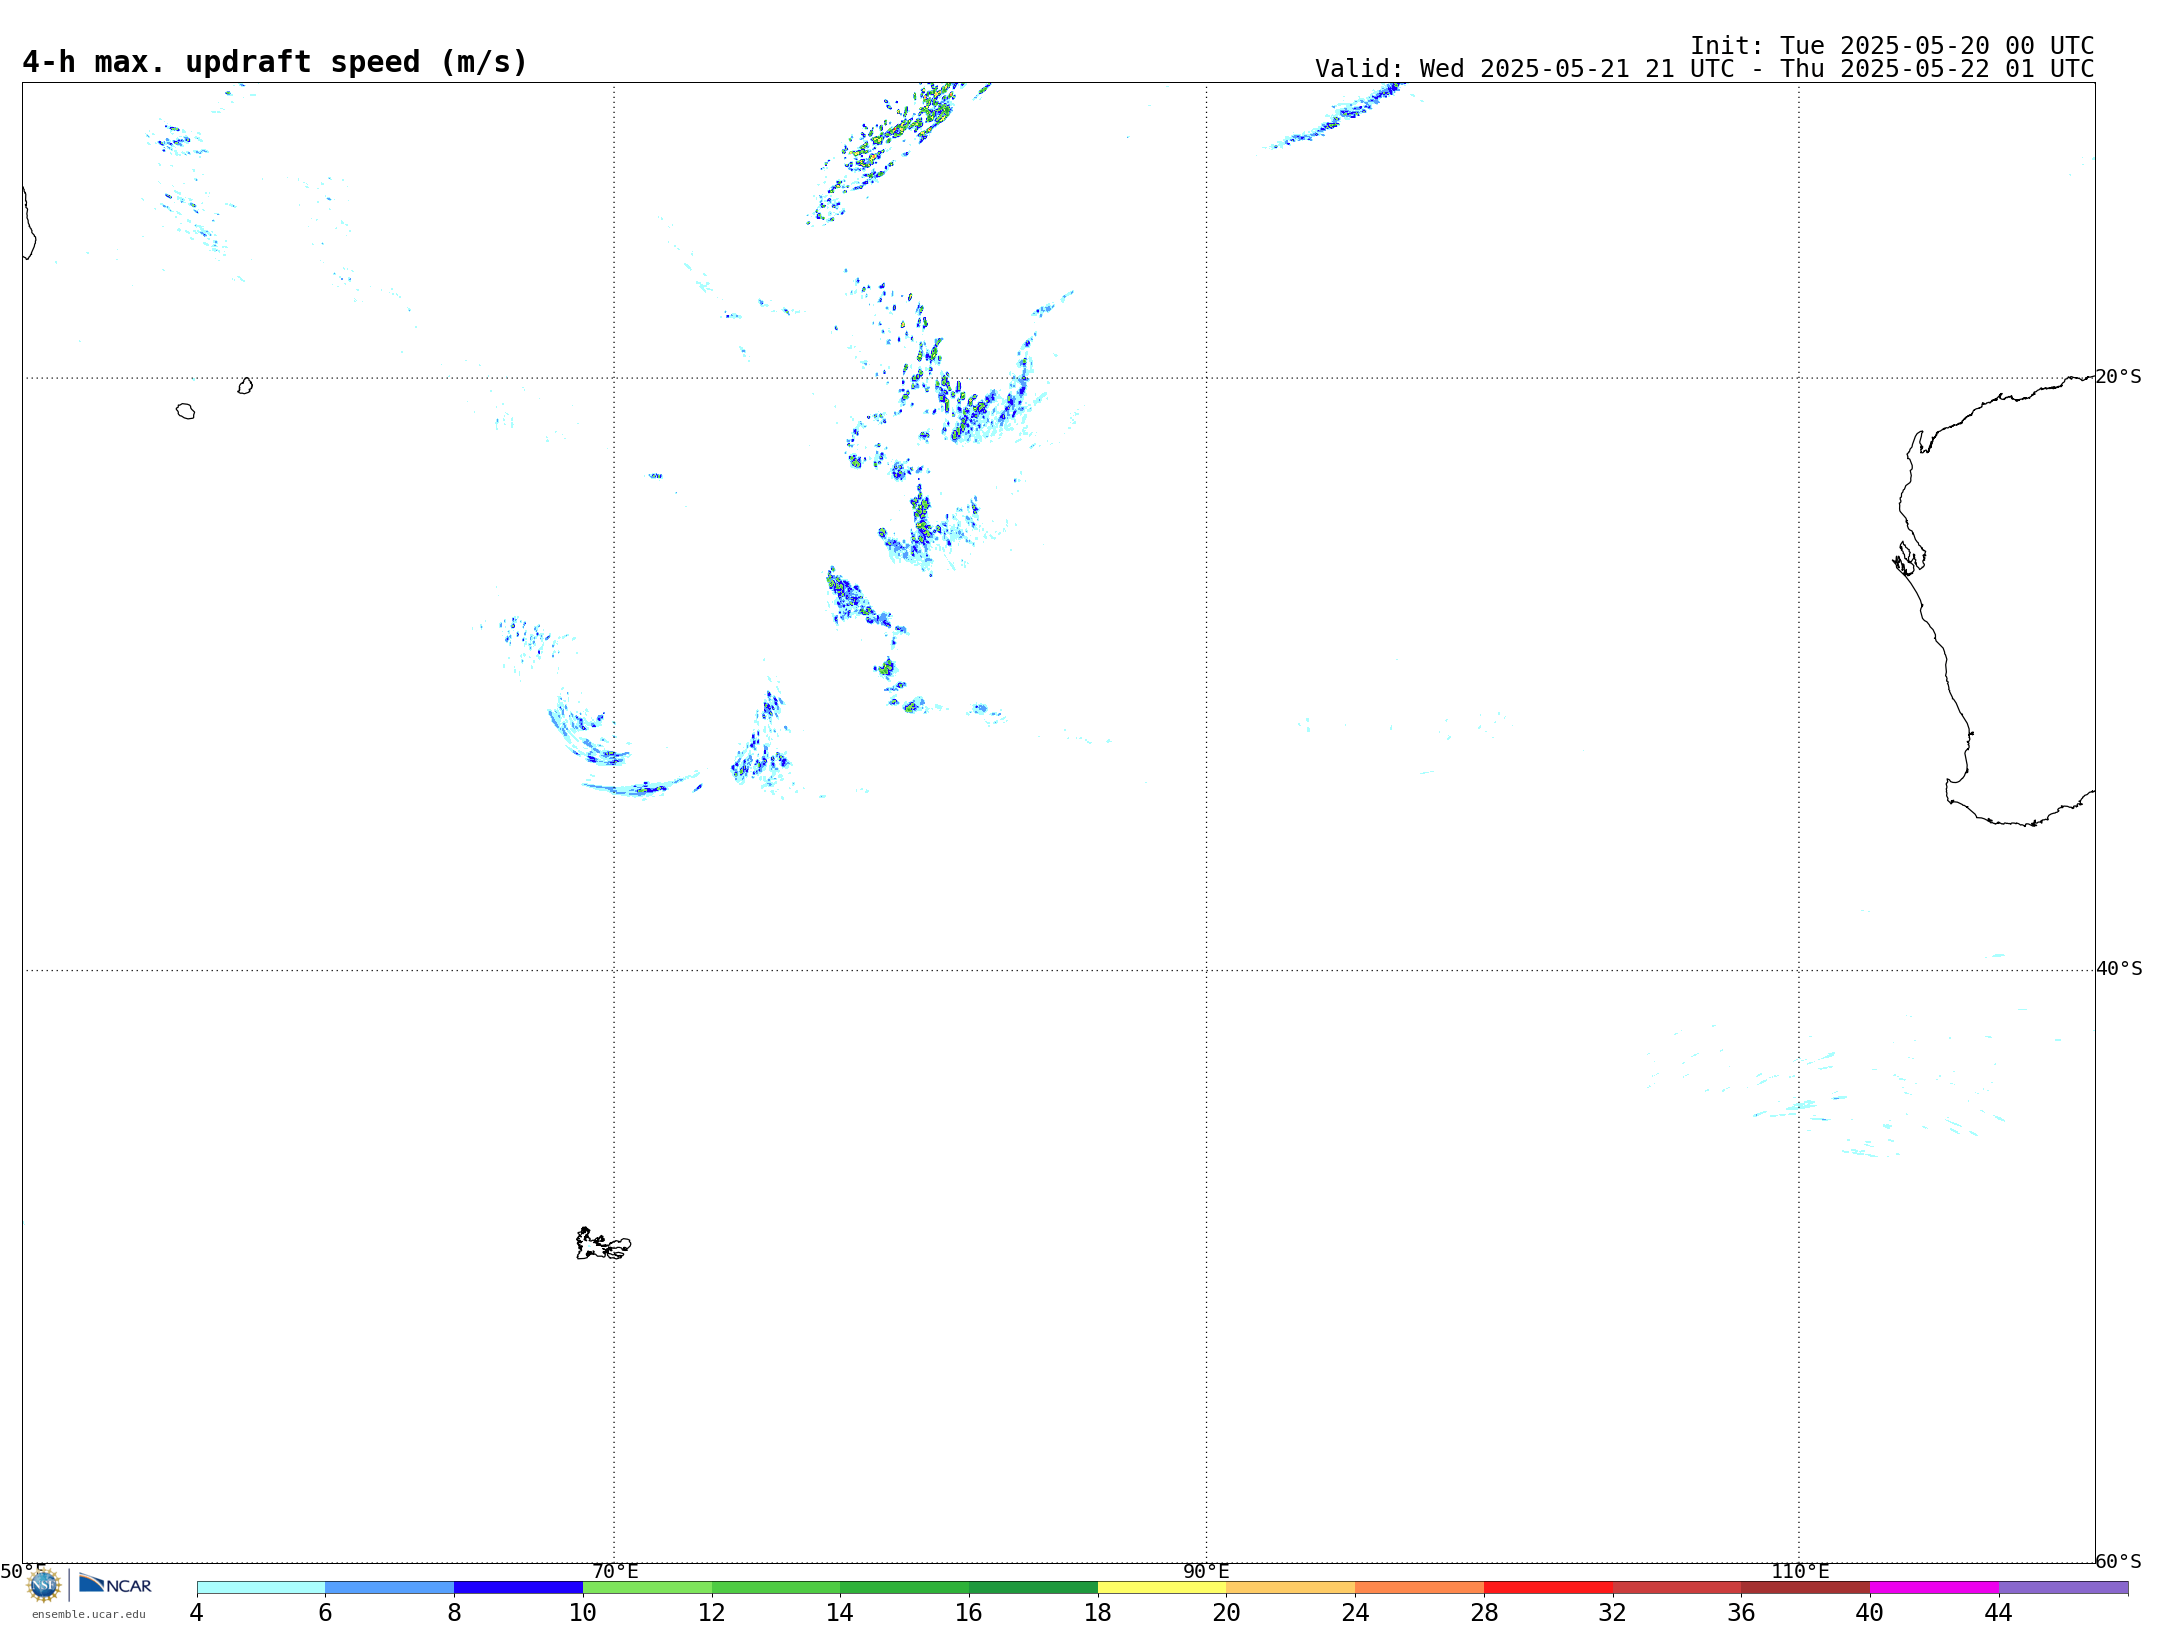Click the light cyan 4–6 colorbar segment
This screenshot has height=1626, width=2160.
pos(261,1588)
